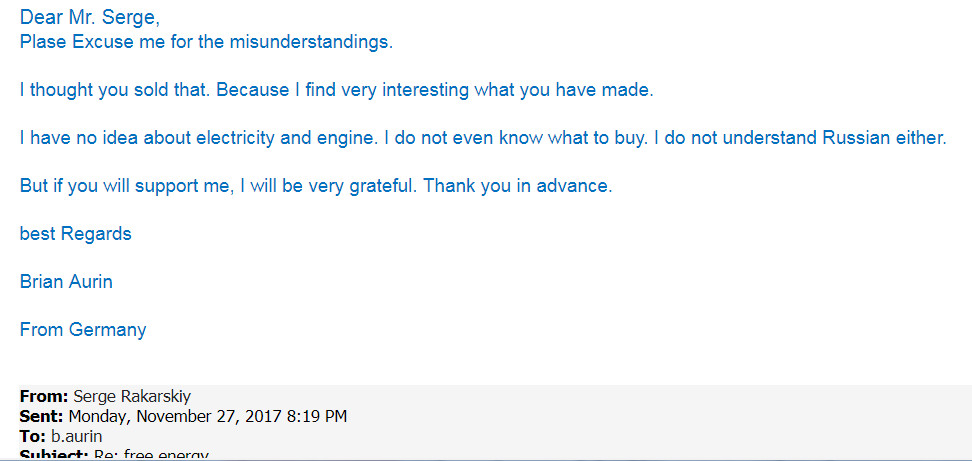Click the signature name "Brian Aurin"
972x461 pixels.
click(66, 282)
